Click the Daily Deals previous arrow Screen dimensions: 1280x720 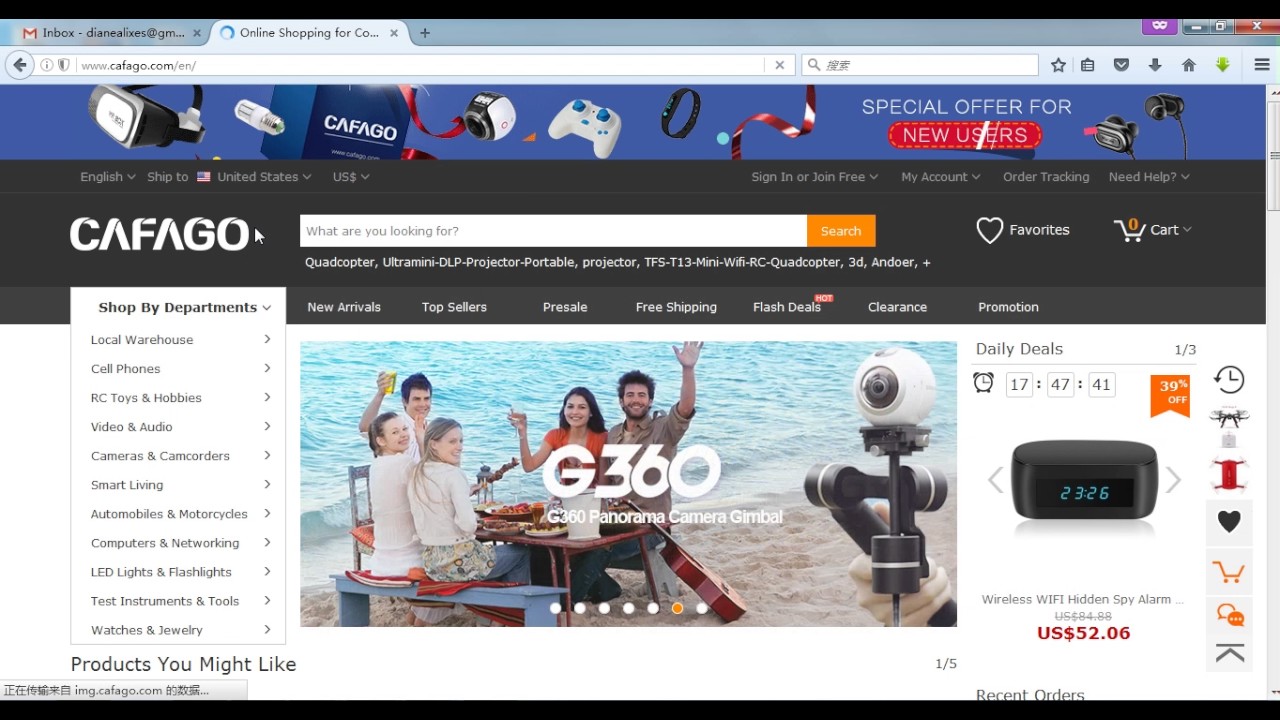pyautogui.click(x=995, y=480)
